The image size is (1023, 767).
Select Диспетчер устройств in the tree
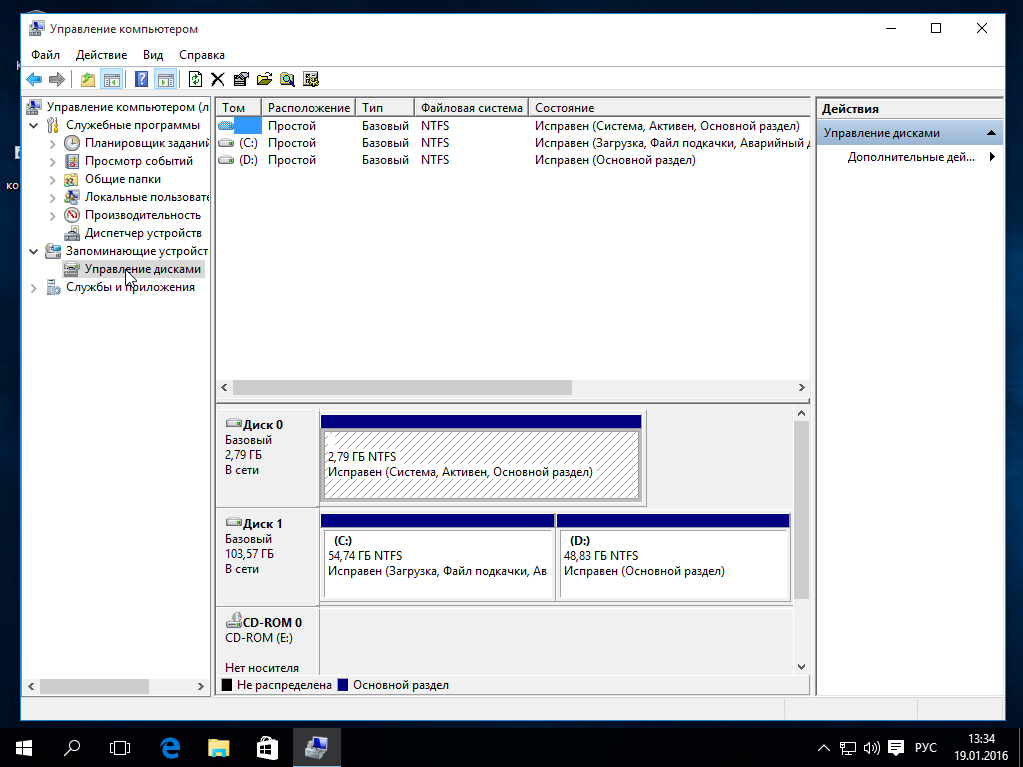[x=142, y=233]
